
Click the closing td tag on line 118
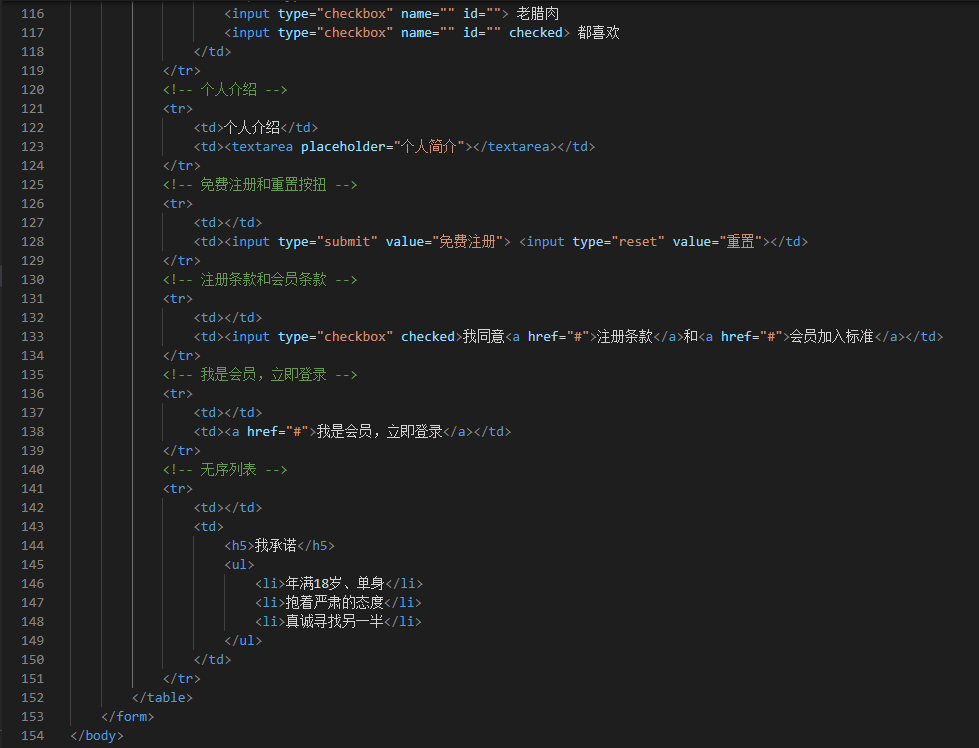(x=212, y=52)
